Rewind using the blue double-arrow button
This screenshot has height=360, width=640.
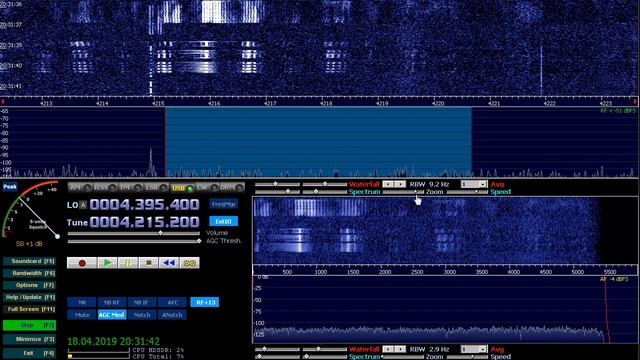[x=169, y=263]
